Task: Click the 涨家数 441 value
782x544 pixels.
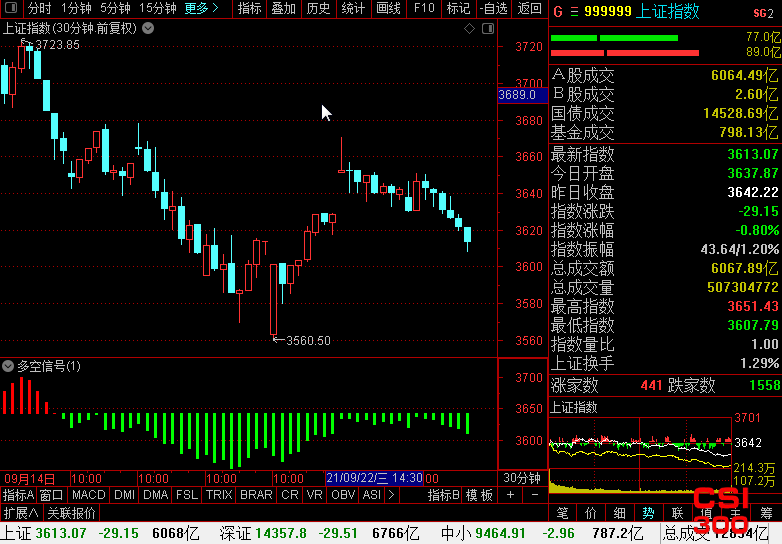Action: [x=651, y=385]
